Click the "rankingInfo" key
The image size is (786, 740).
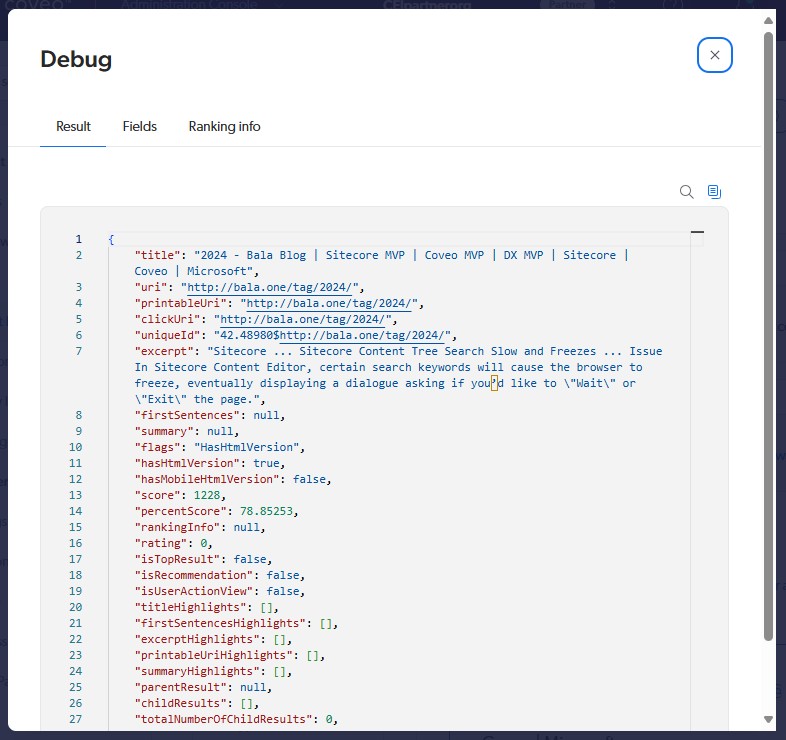(x=177, y=527)
